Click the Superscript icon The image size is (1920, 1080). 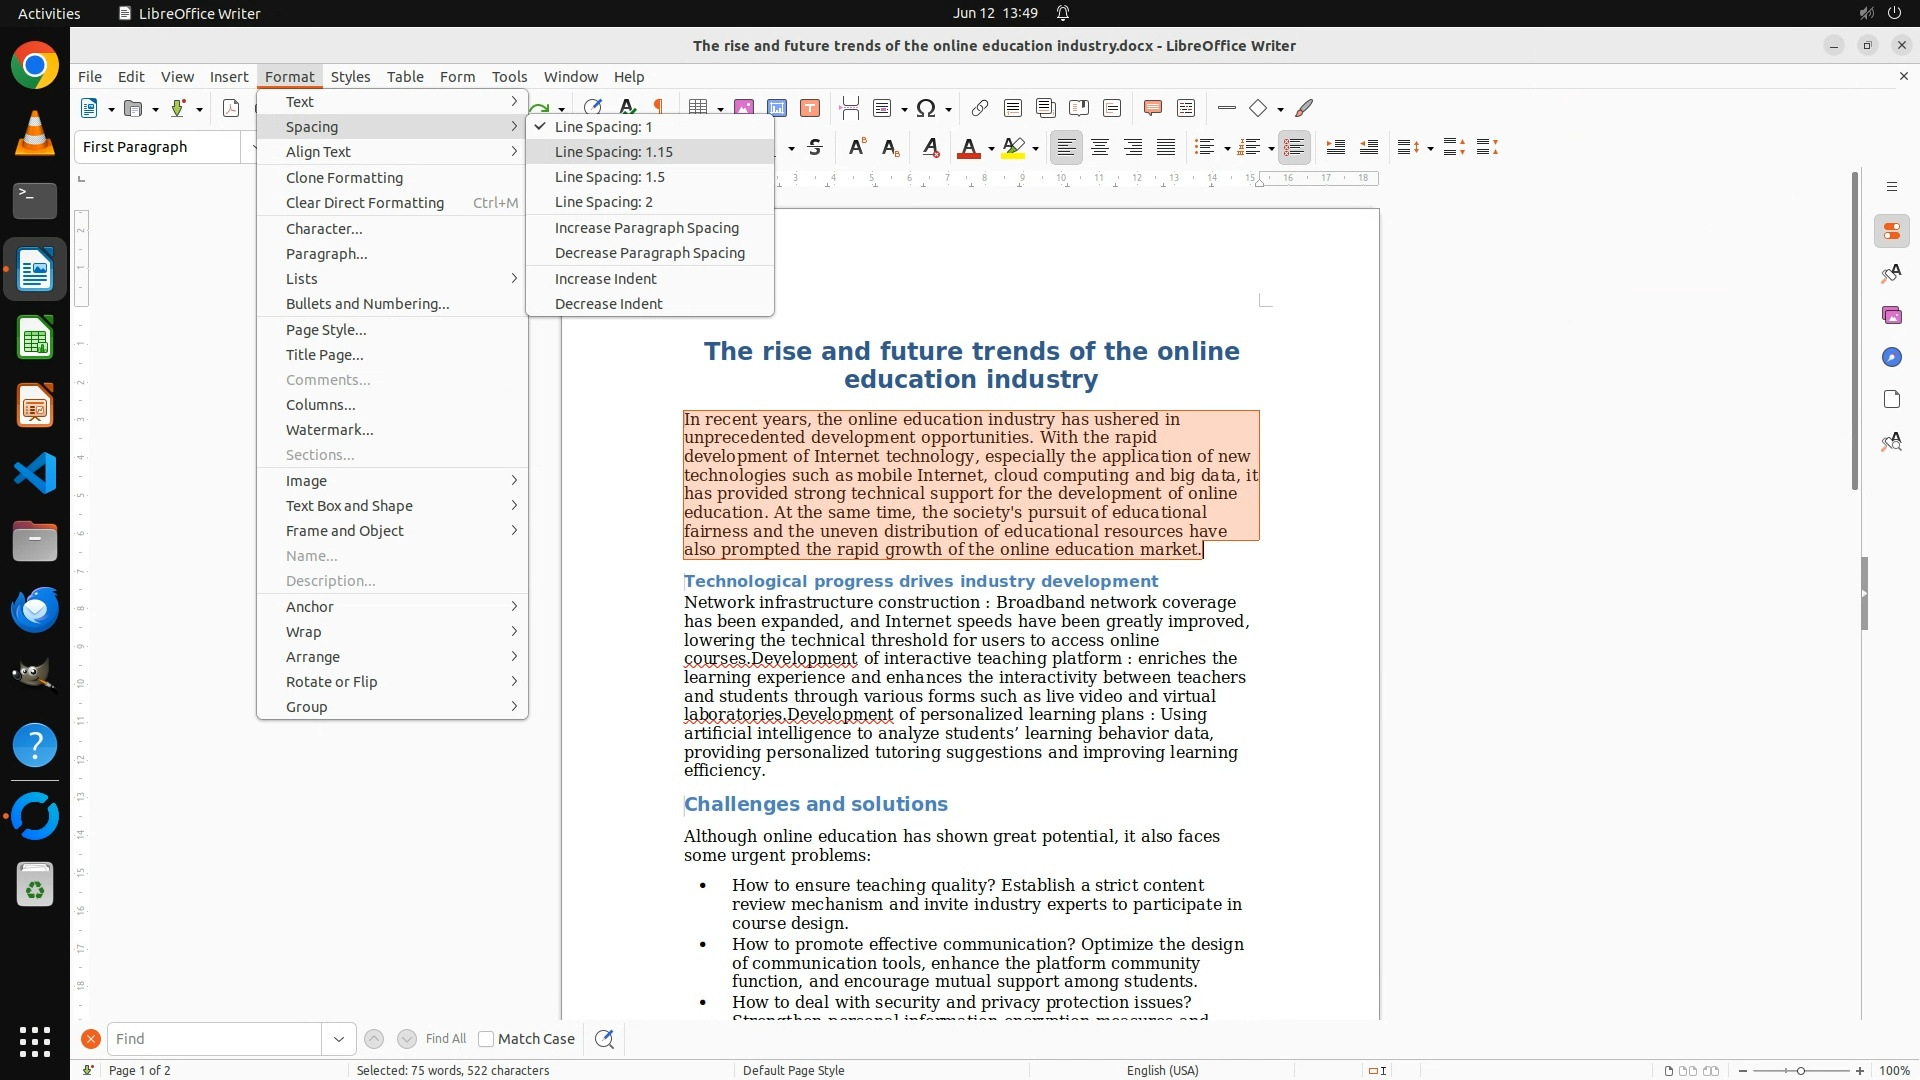tap(856, 148)
